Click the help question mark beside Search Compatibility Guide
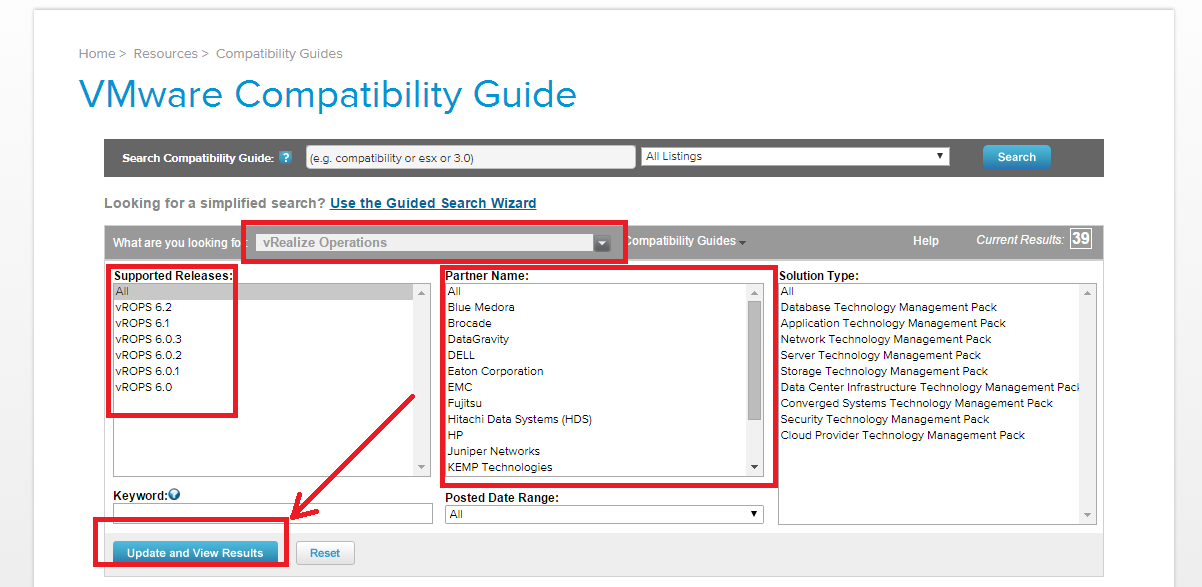Viewport: 1202px width, 587px height. pos(285,158)
